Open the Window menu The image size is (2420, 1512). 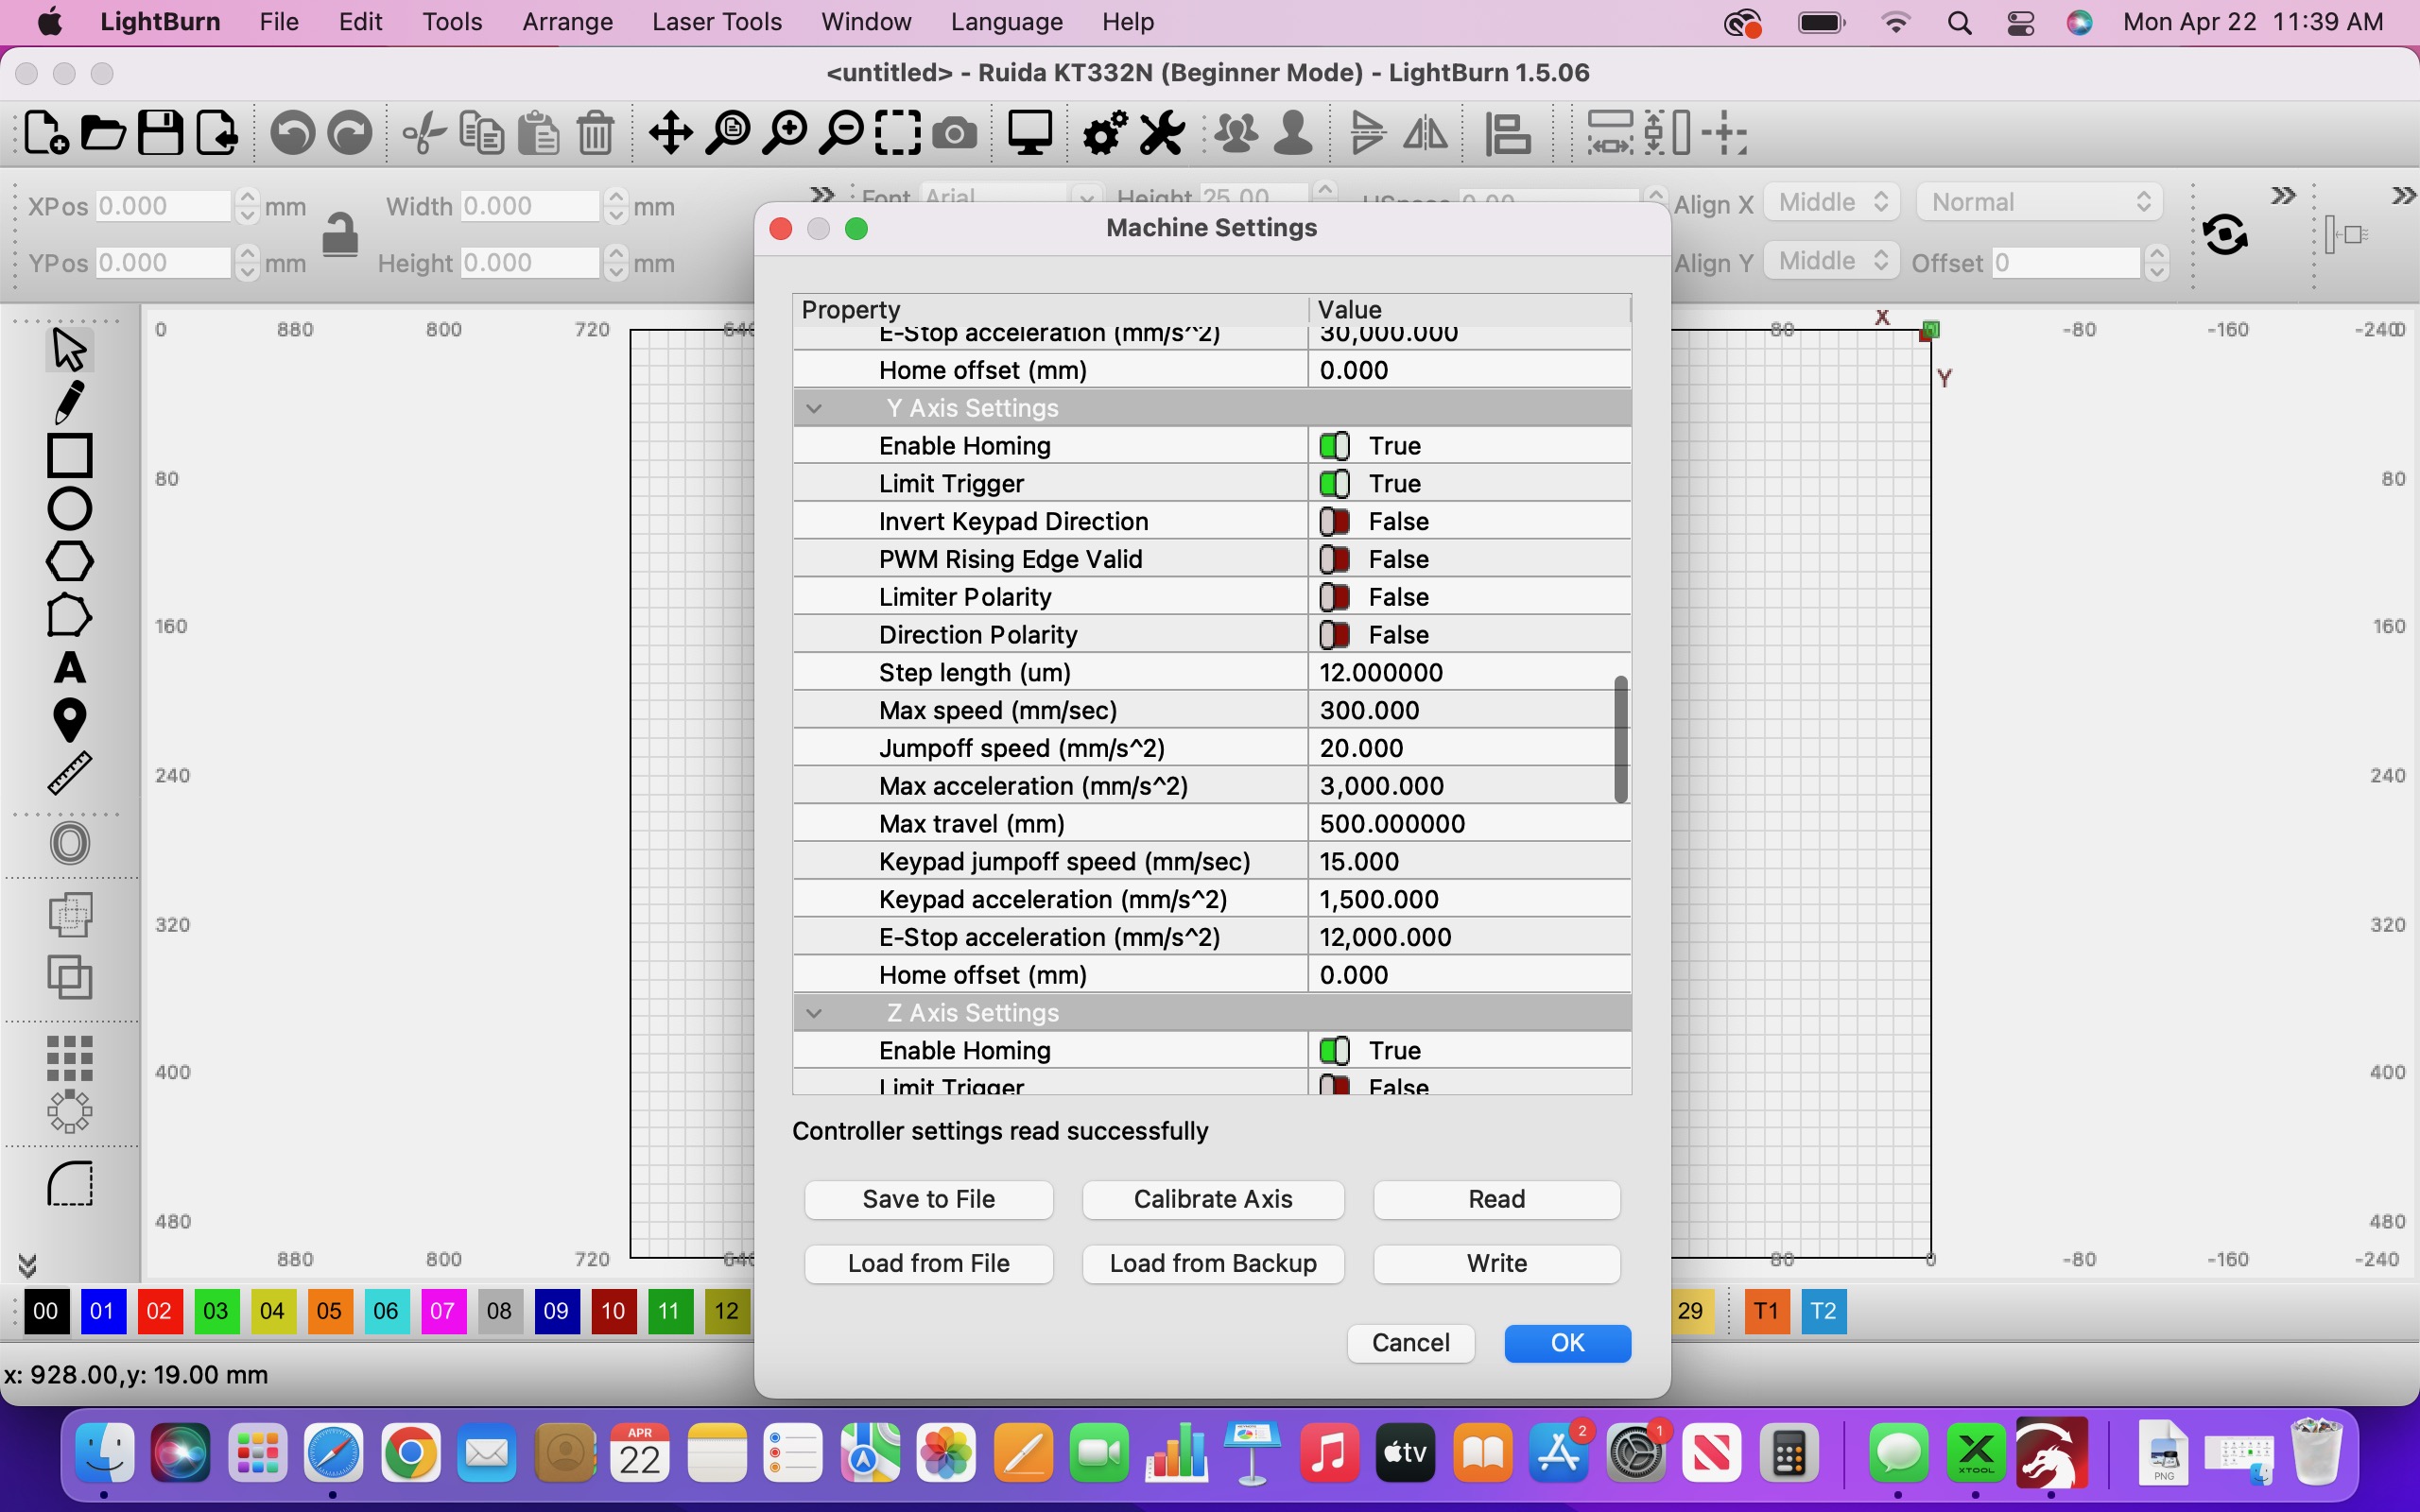(865, 22)
